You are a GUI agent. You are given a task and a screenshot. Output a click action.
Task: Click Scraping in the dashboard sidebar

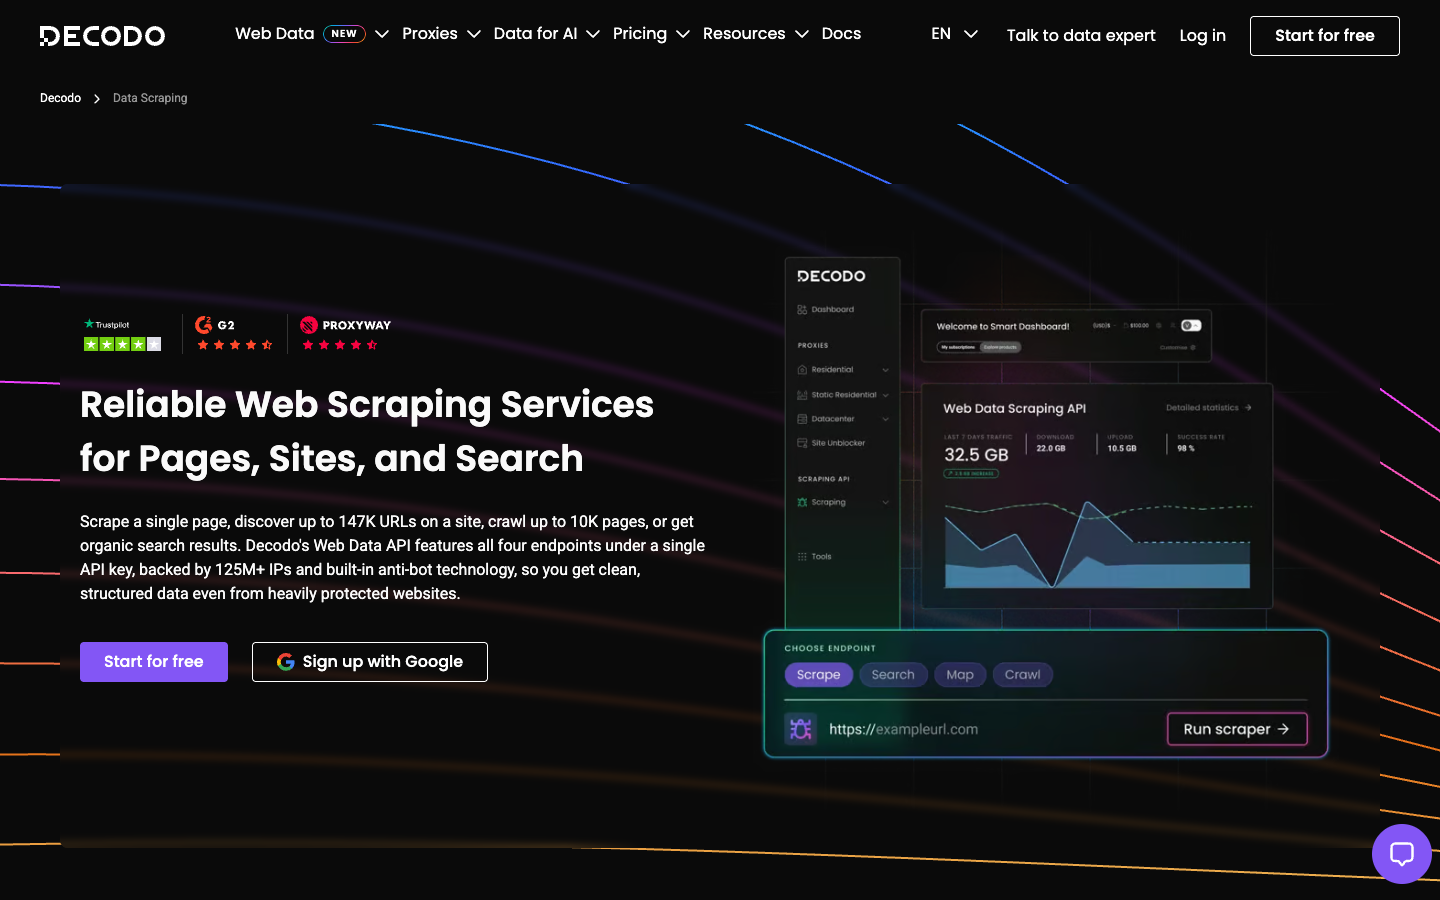click(x=842, y=502)
